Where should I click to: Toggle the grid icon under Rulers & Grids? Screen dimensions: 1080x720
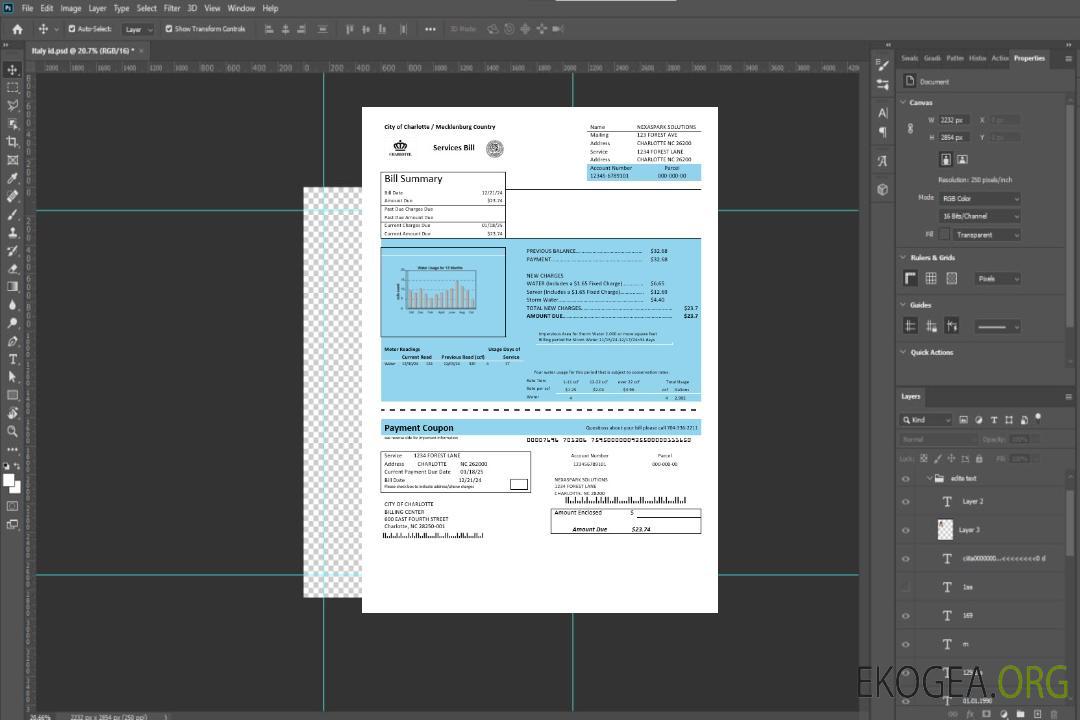(x=931, y=278)
